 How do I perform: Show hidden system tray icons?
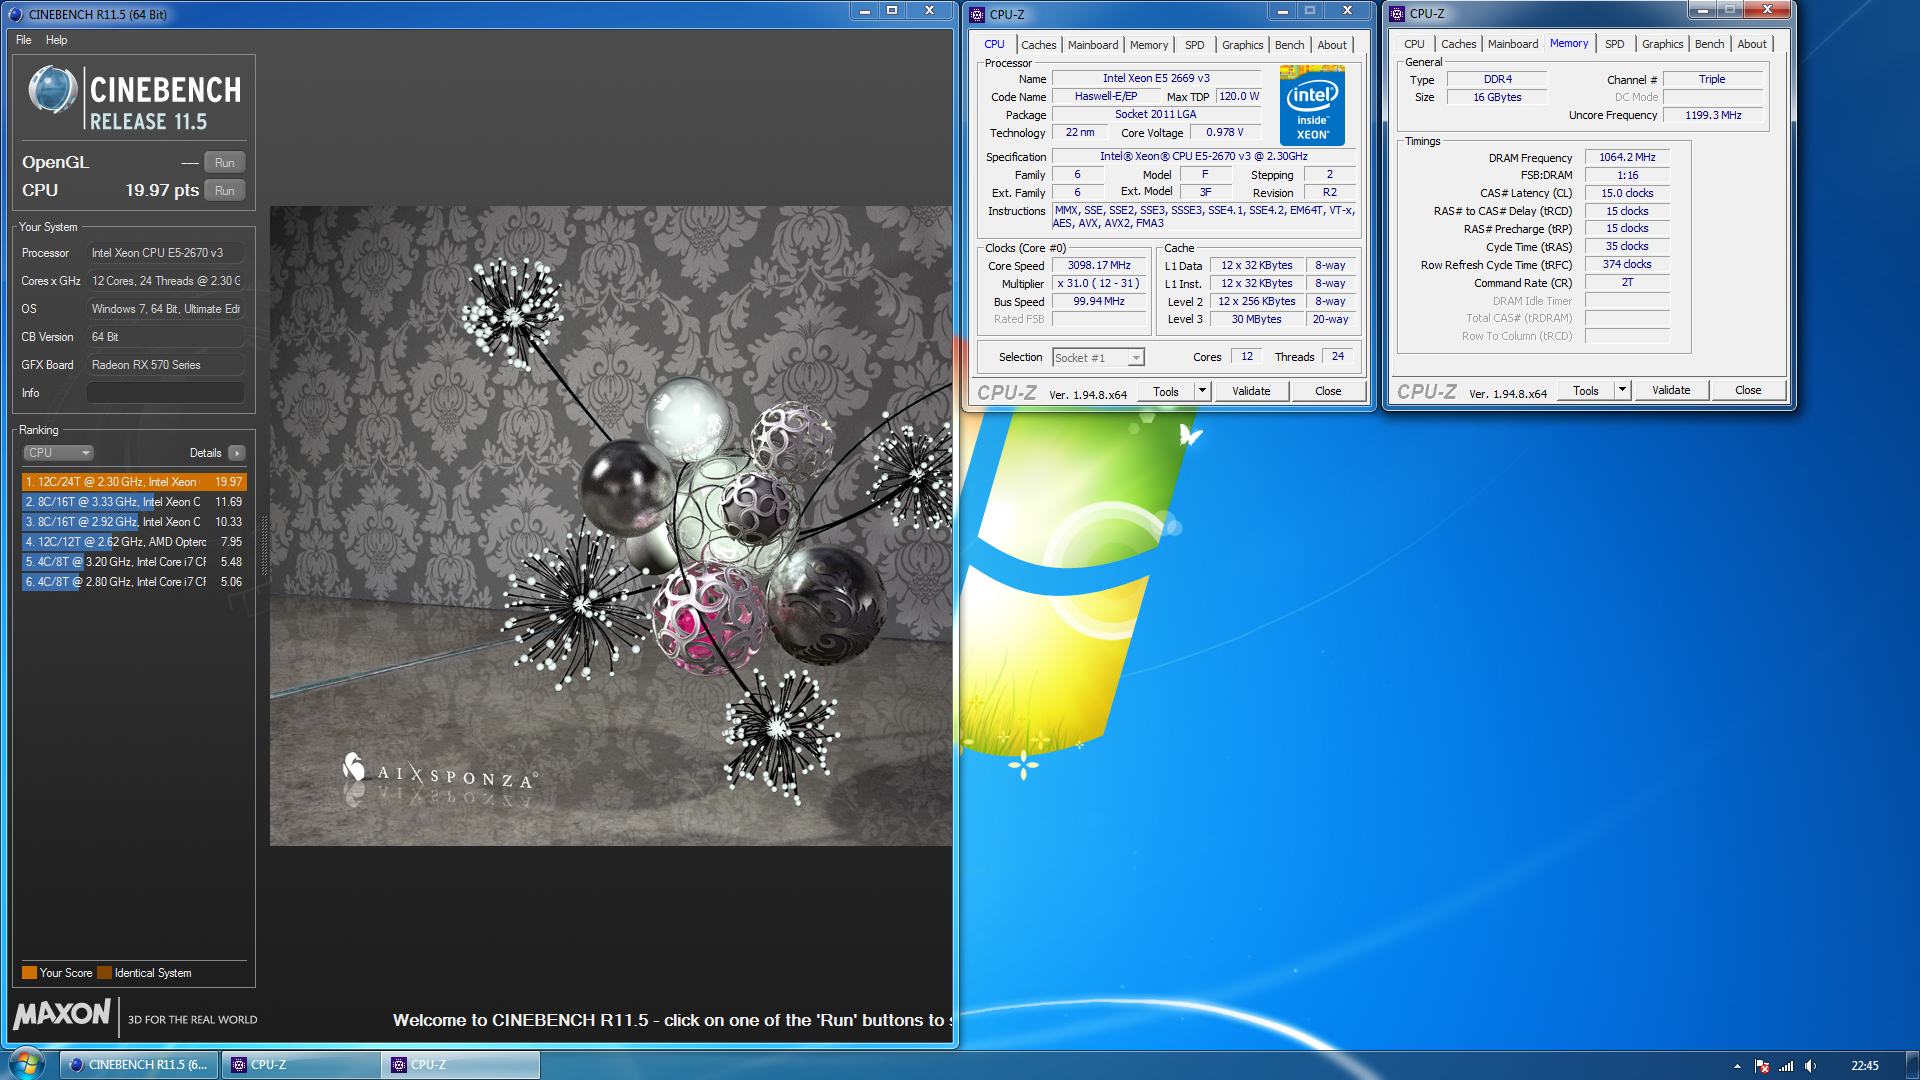(1737, 1066)
